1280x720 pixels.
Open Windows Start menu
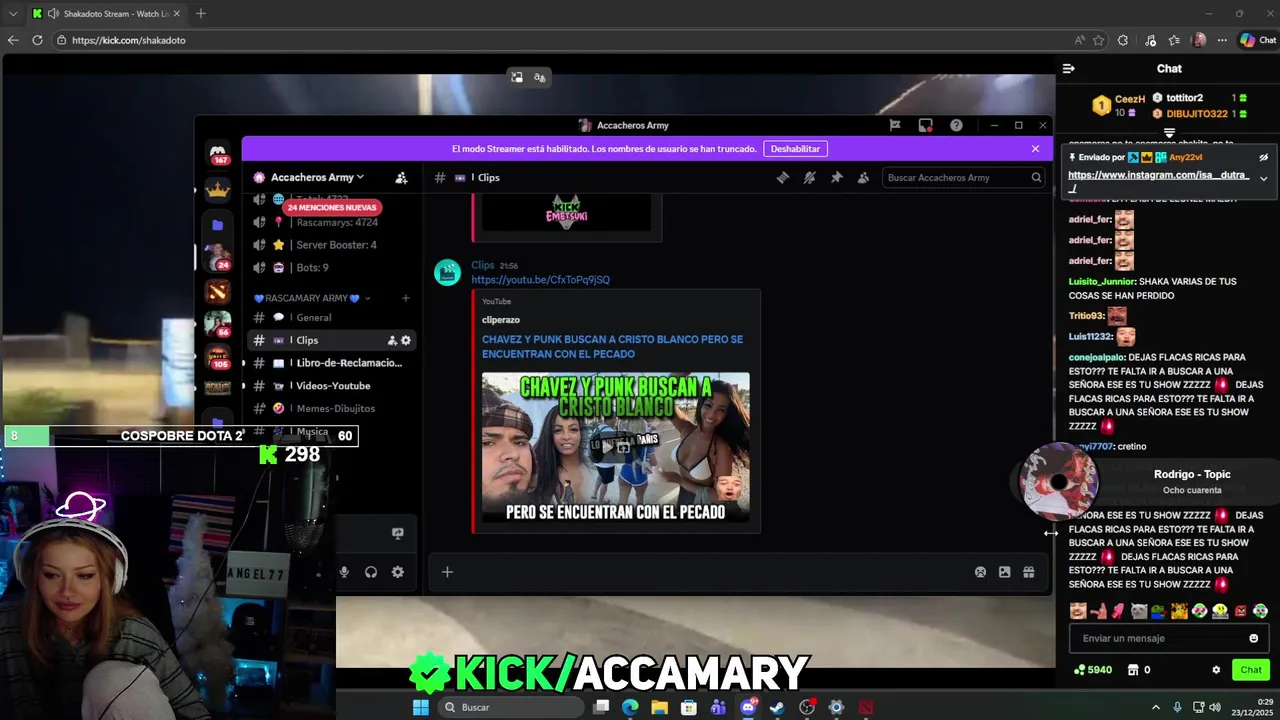coord(421,707)
